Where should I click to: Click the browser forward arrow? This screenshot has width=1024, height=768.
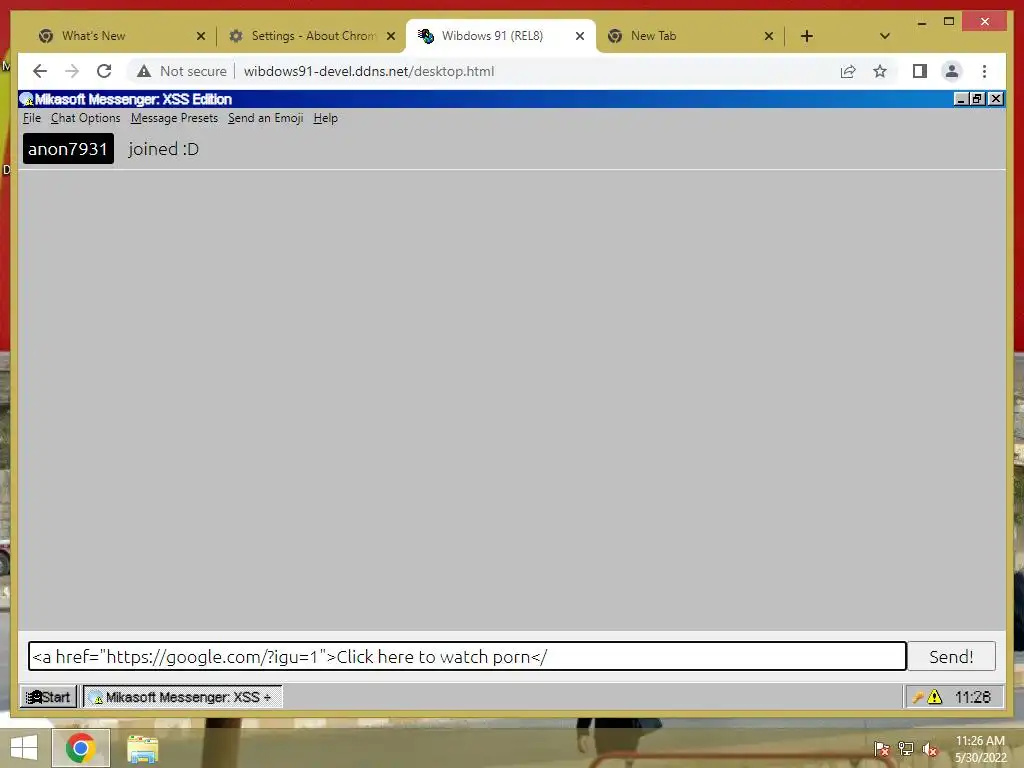(x=72, y=71)
